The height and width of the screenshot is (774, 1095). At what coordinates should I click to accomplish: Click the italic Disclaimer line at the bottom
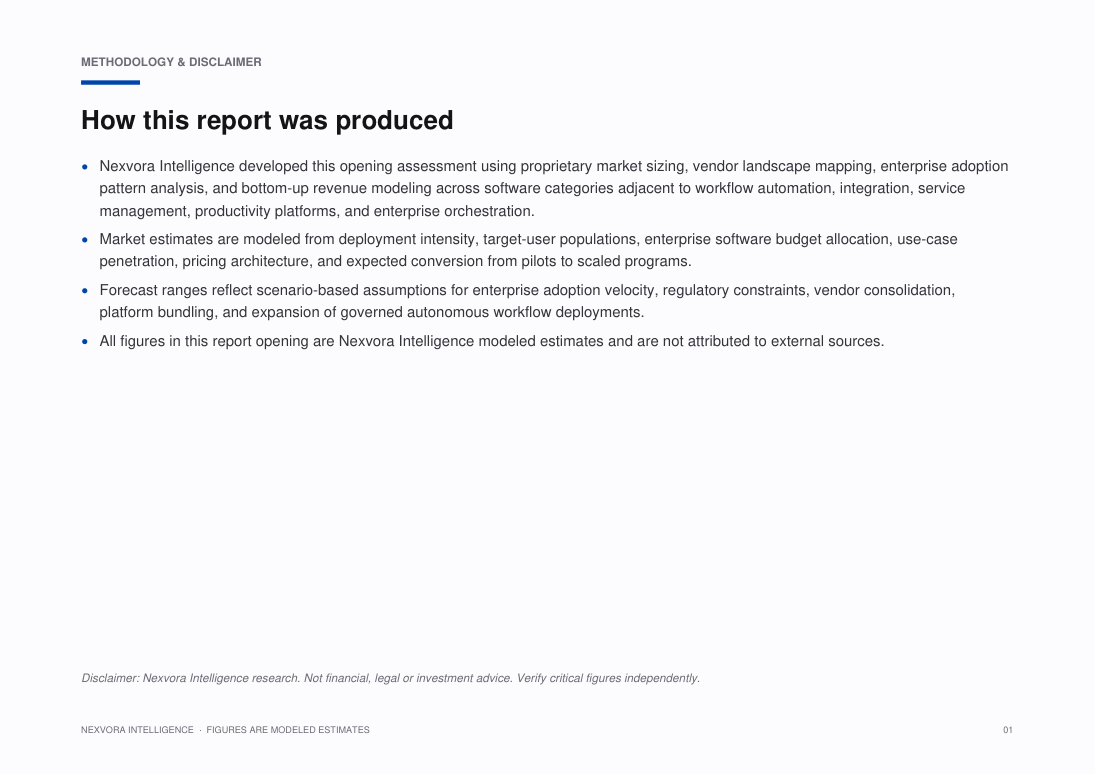click(x=390, y=678)
